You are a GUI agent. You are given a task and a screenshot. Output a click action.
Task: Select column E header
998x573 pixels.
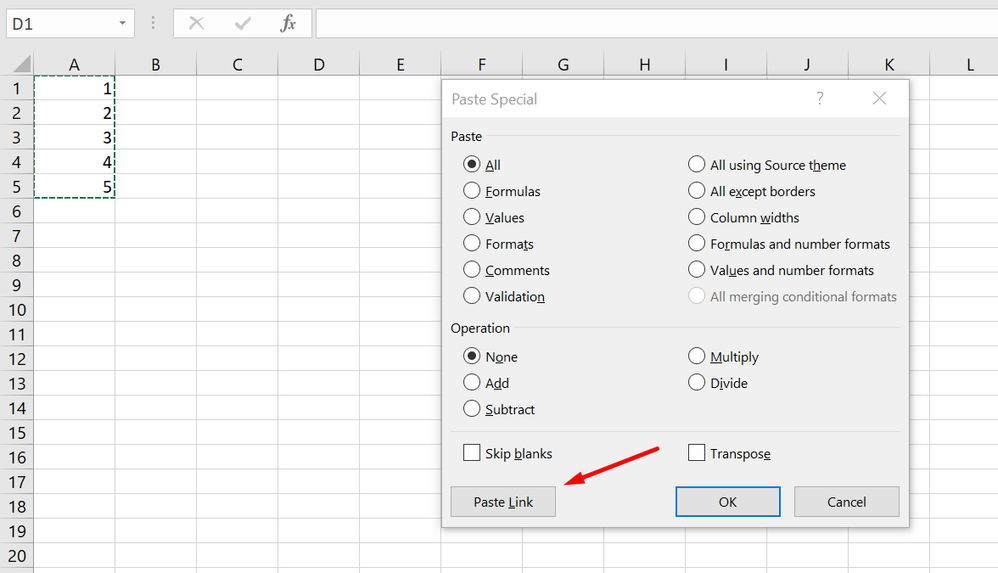pyautogui.click(x=400, y=64)
